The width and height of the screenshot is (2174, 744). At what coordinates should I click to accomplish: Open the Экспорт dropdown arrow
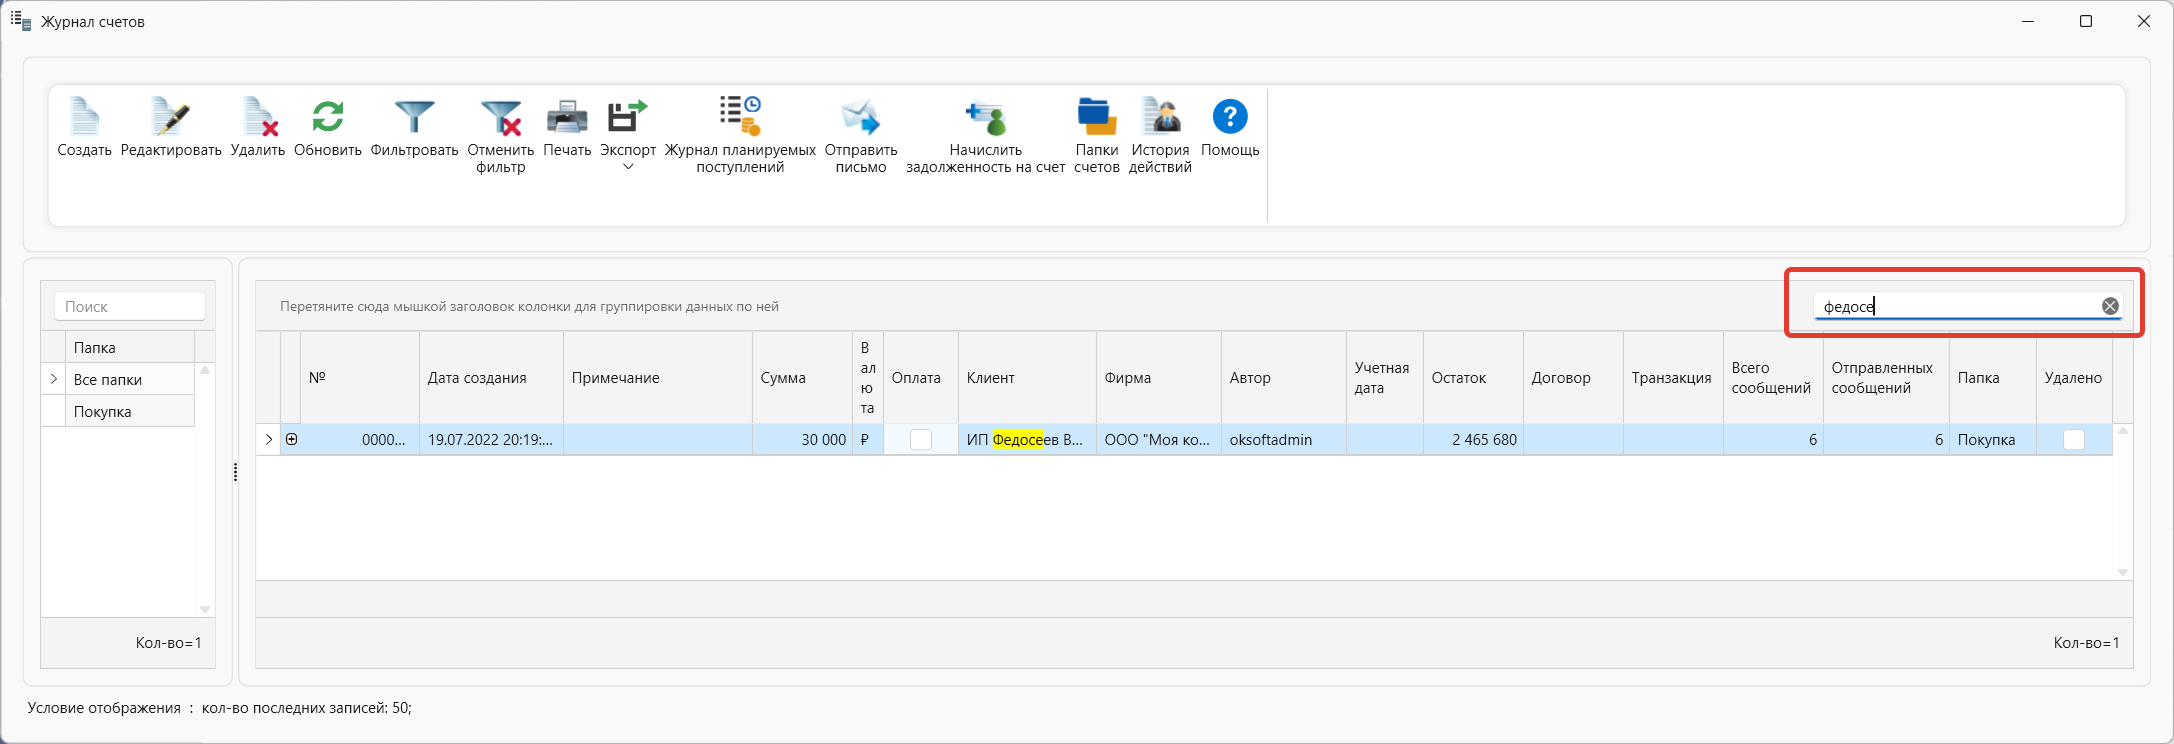point(628,167)
